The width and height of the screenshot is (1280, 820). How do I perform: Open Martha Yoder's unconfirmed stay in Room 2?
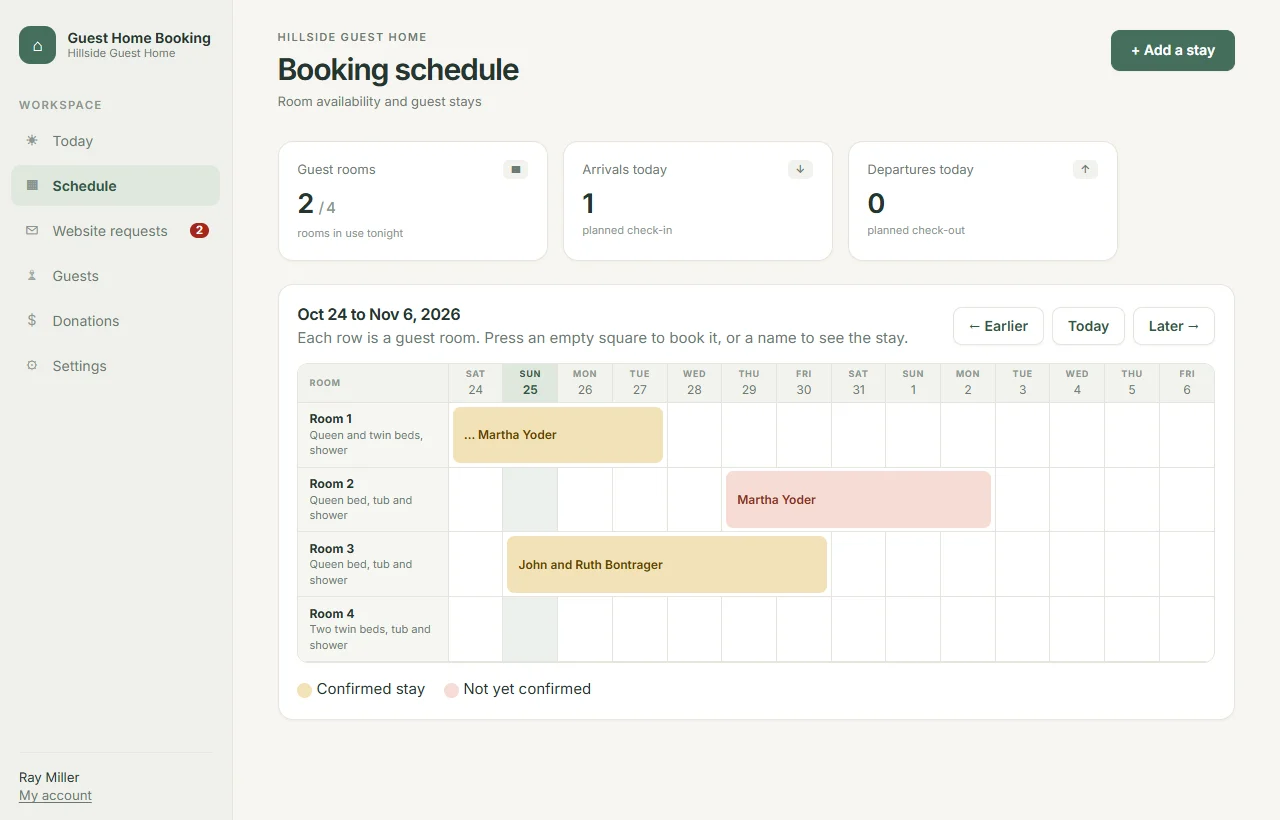coord(858,500)
